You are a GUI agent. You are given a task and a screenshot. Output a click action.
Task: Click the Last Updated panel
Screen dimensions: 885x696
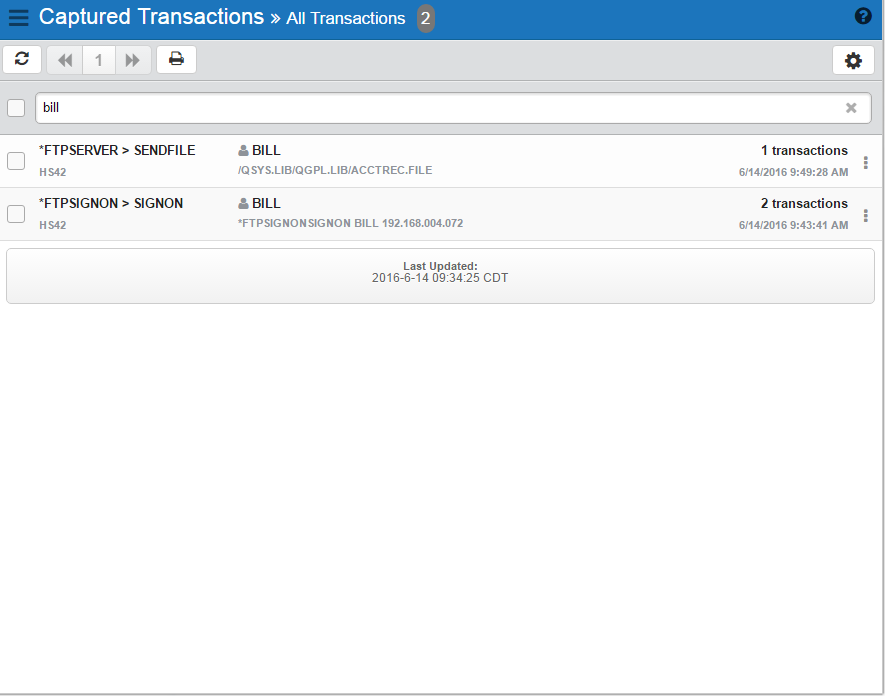[440, 276]
